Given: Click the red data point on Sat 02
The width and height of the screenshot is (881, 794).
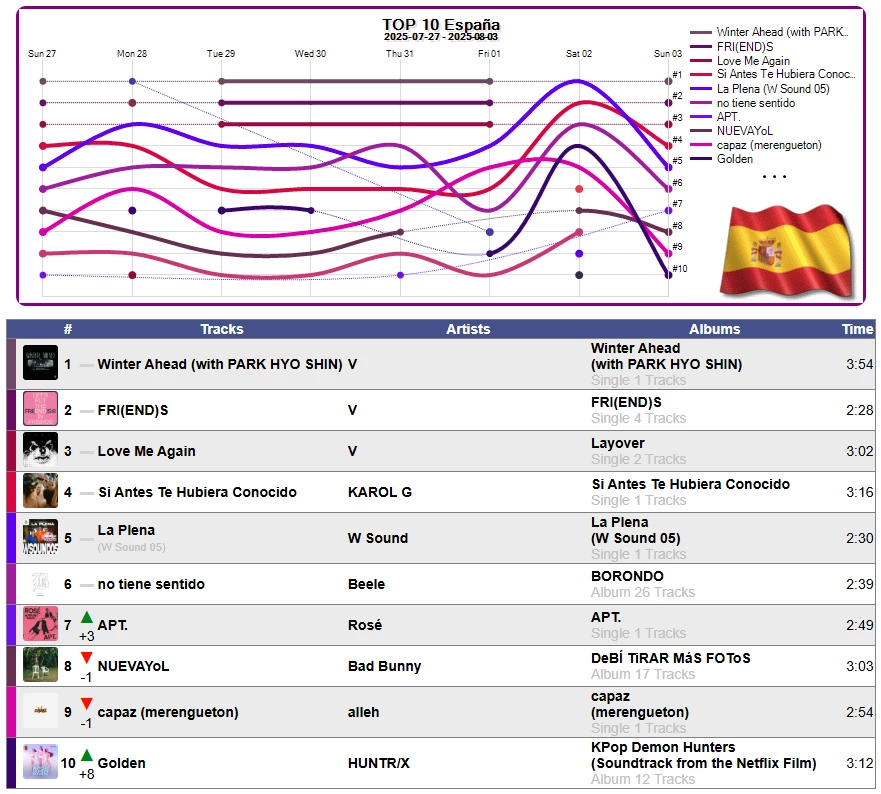Looking at the screenshot, I should pos(579,189).
